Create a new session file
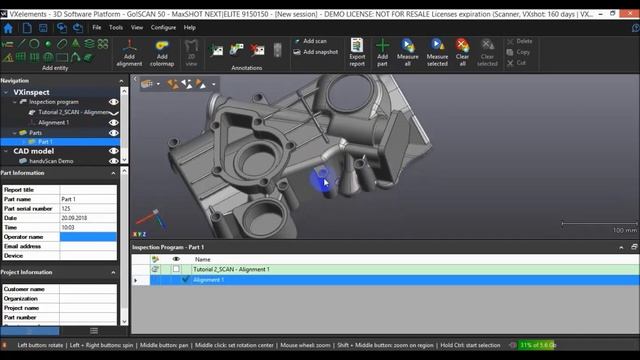This screenshot has height=360, width=640. [x=27, y=28]
